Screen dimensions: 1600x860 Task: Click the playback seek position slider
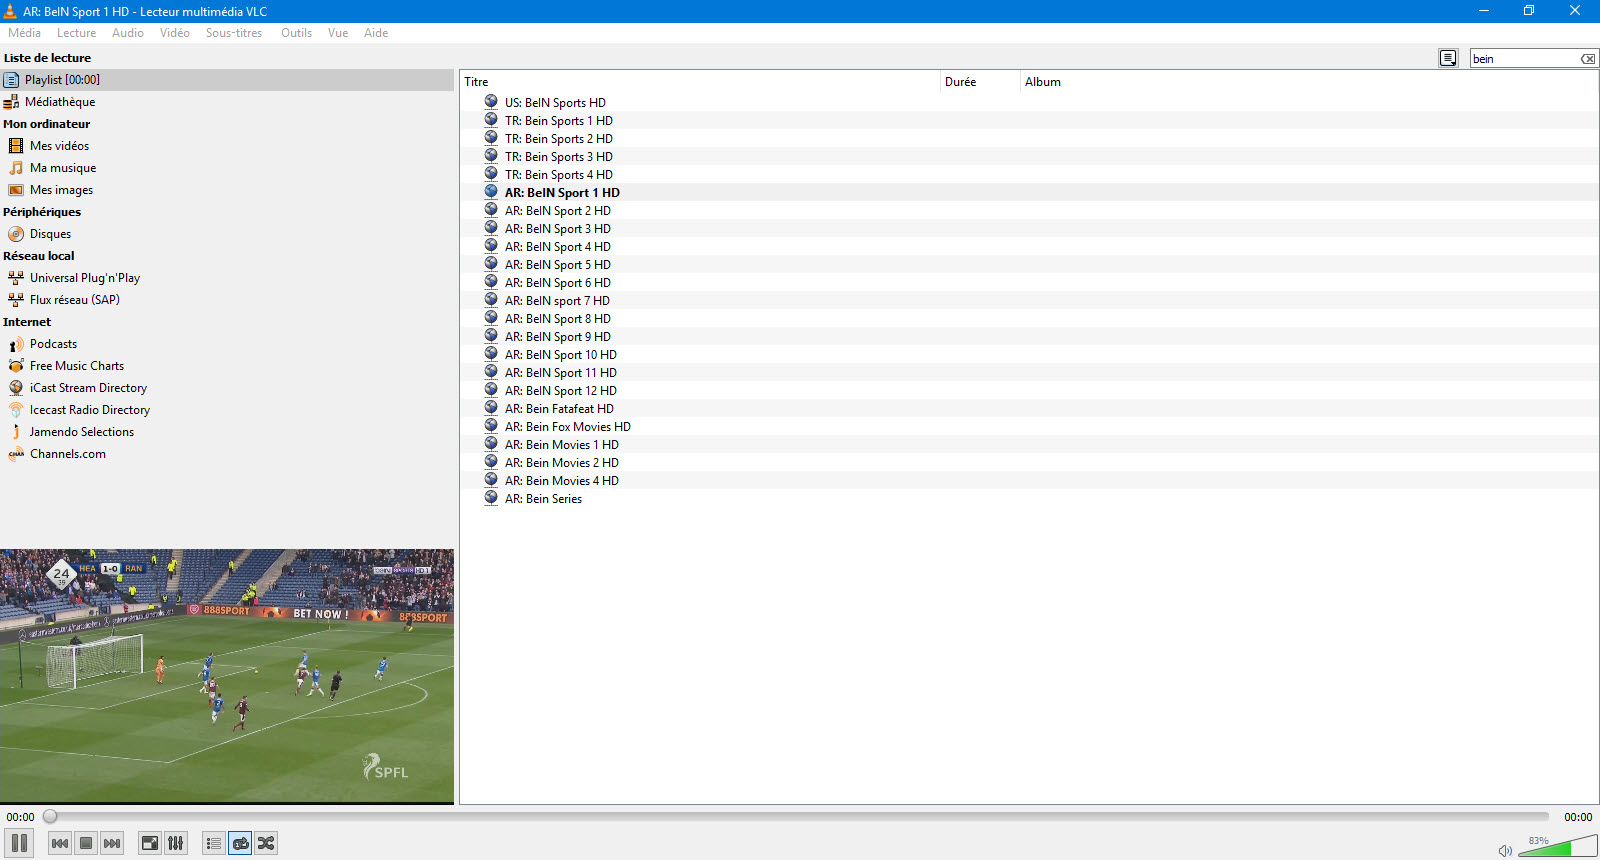pyautogui.click(x=798, y=817)
